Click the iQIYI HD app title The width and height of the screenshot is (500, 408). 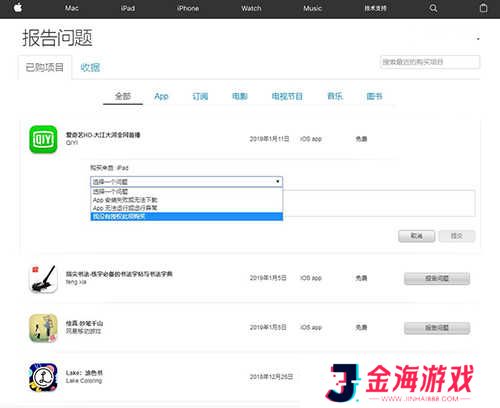103,135
